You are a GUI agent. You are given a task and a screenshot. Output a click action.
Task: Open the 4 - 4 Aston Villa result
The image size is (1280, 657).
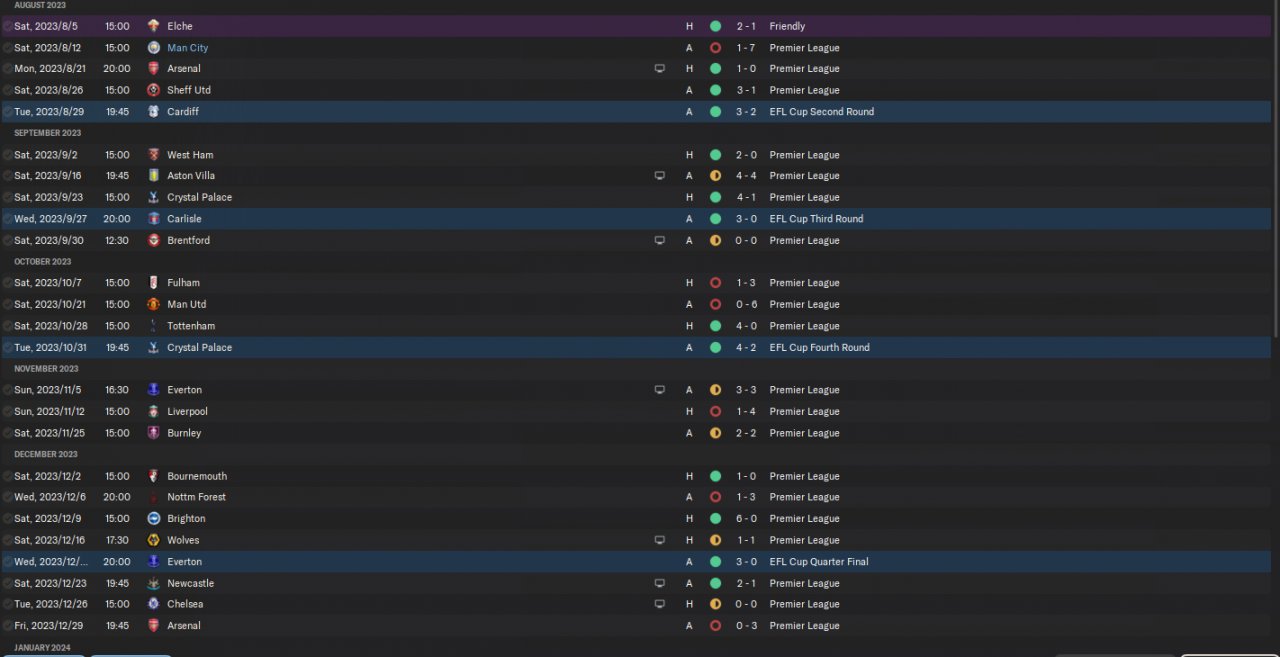coord(746,176)
